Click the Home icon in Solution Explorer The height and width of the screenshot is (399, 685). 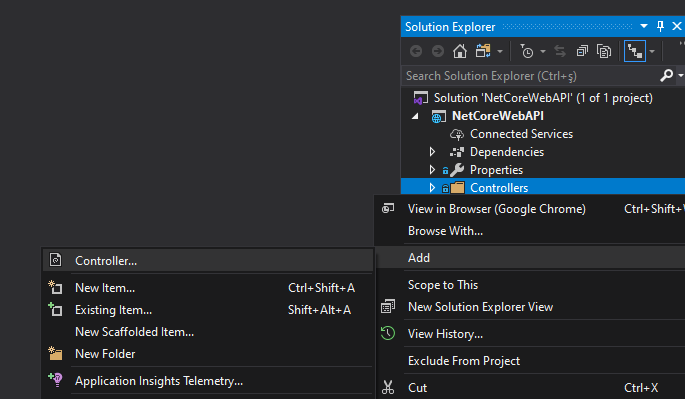[x=460, y=52]
